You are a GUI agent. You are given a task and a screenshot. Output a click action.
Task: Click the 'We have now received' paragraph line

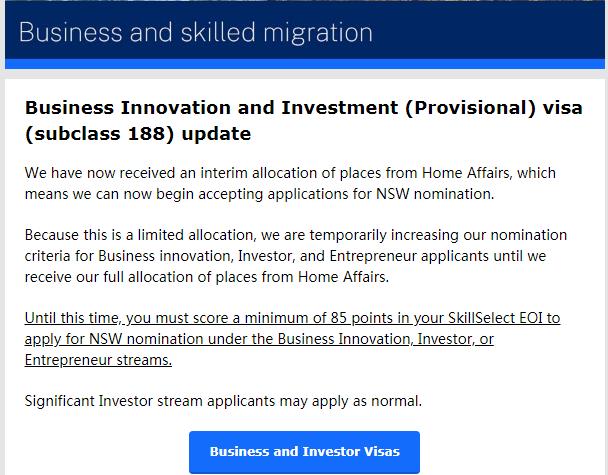pyautogui.click(x=290, y=173)
